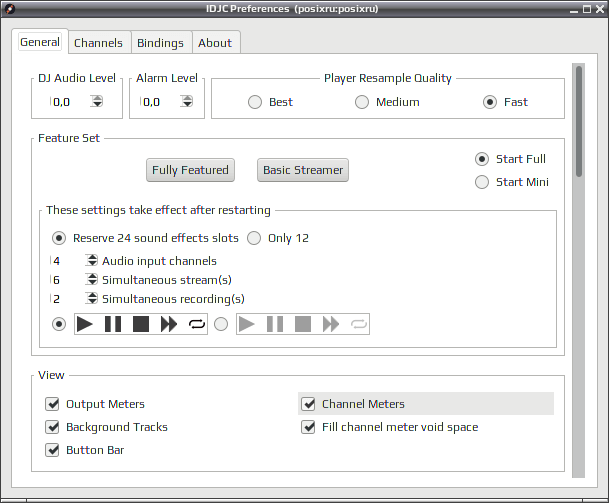The height and width of the screenshot is (503, 609).
Task: Click the greyed pause icon in the second button set
Action: coord(275,324)
